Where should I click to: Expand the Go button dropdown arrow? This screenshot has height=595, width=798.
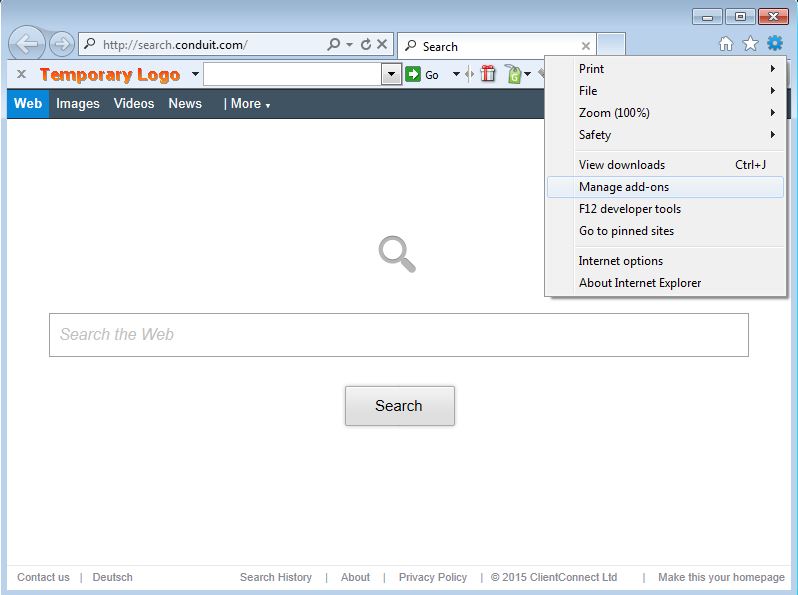(456, 74)
